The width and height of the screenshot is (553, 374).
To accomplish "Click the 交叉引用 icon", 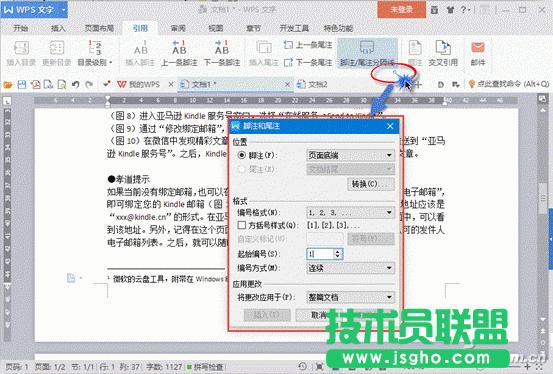I will point(443,53).
